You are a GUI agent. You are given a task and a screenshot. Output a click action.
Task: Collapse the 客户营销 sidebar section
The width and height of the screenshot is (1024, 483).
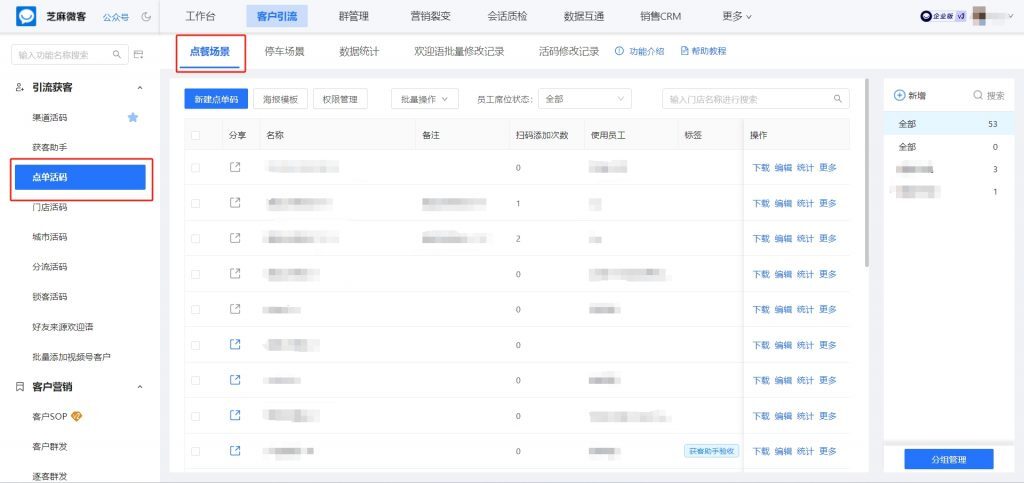(x=139, y=387)
